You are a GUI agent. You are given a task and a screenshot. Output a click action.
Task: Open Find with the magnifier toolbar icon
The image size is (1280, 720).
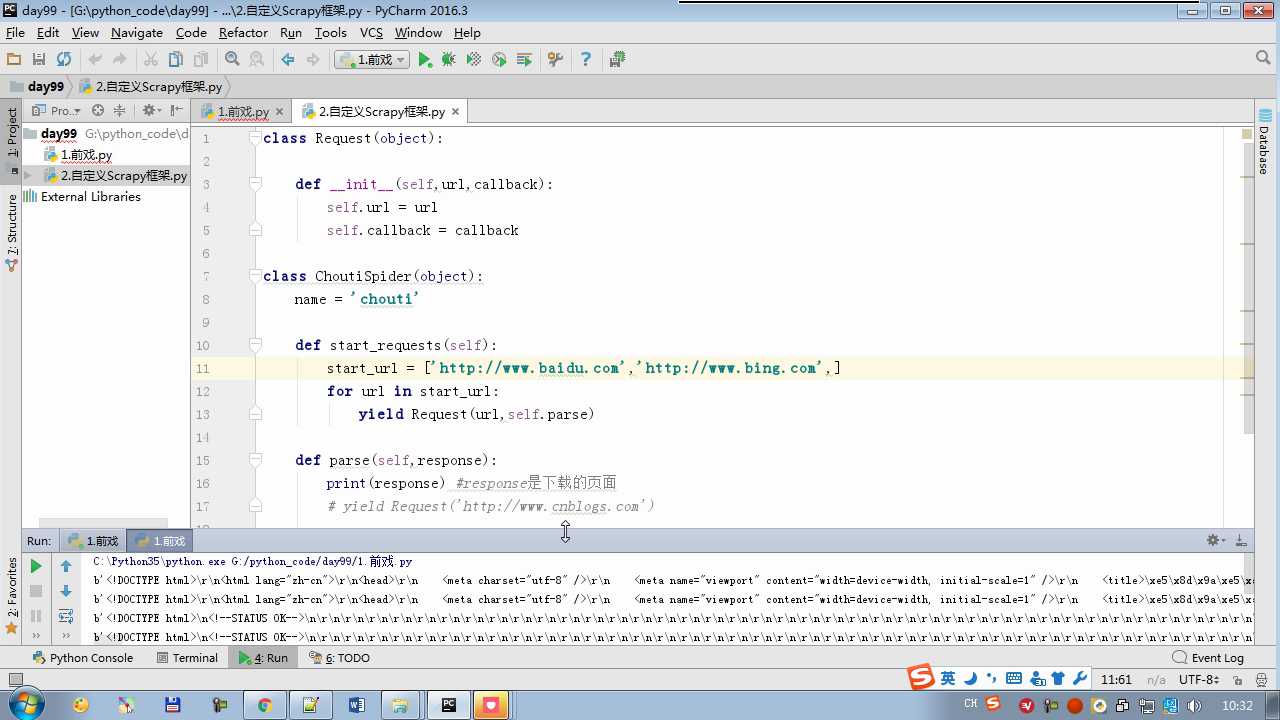232,60
